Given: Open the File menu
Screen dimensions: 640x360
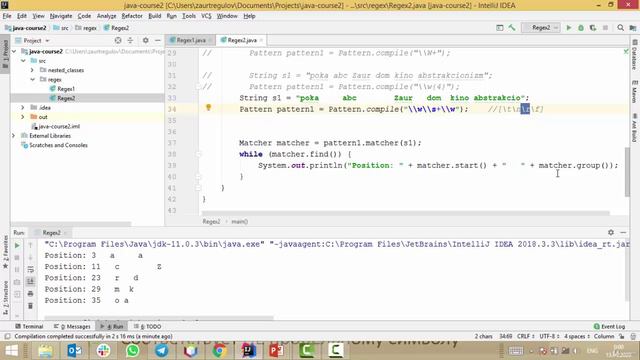Looking at the screenshot, I should tap(7, 16).
